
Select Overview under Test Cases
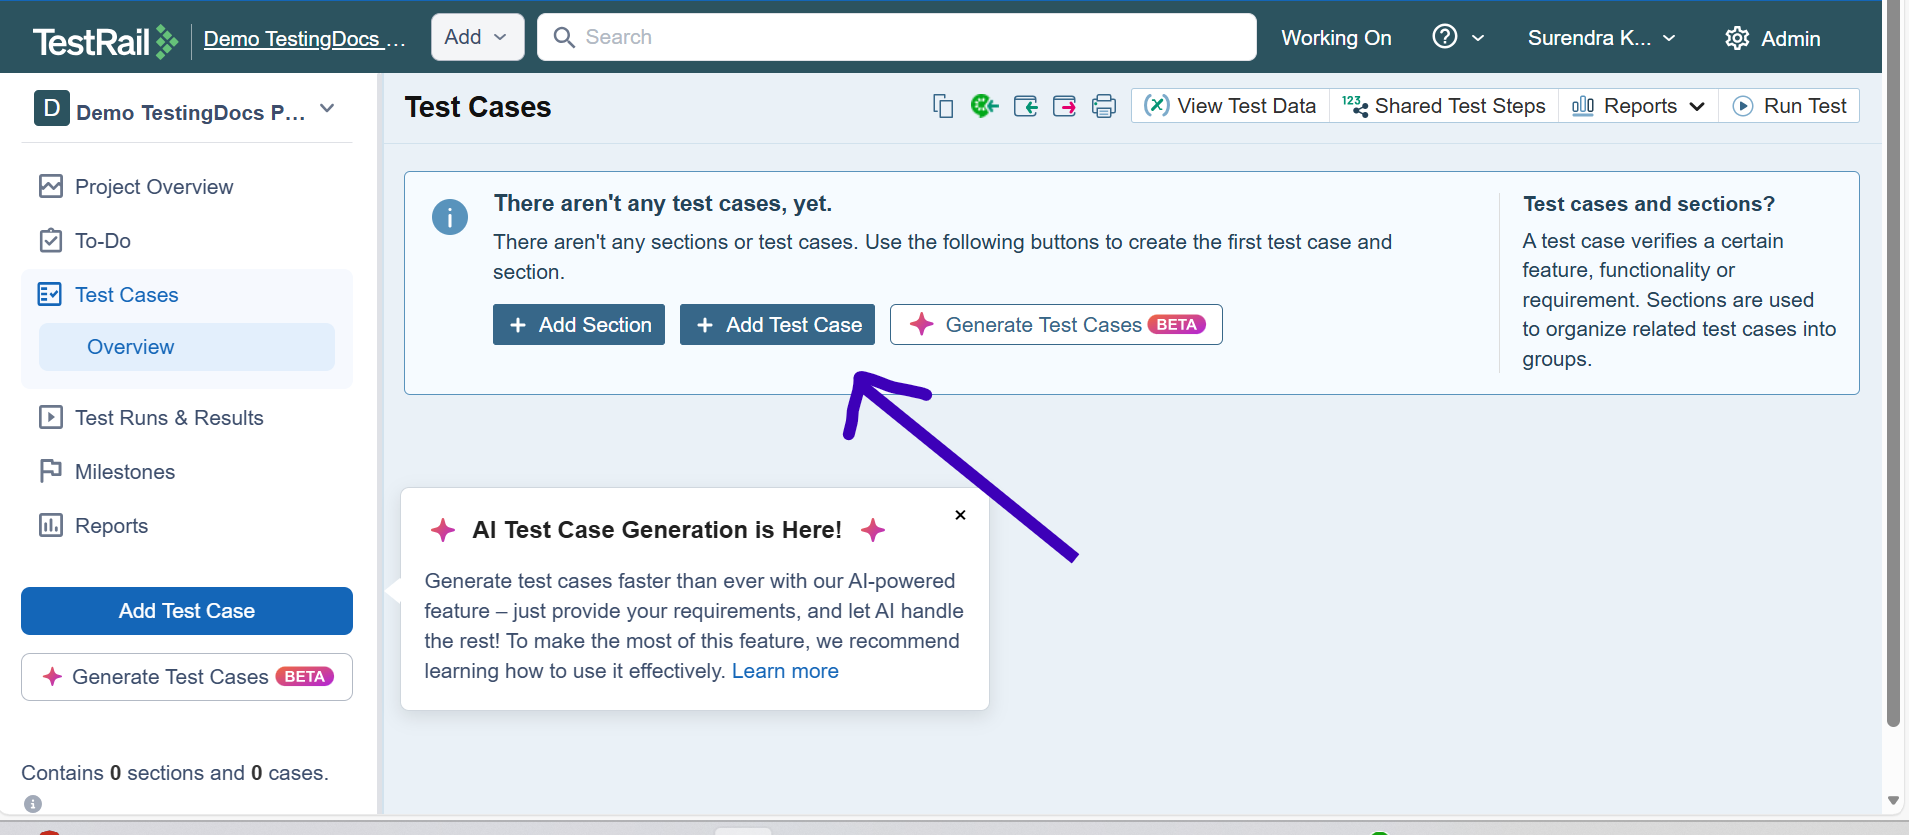[x=187, y=347]
